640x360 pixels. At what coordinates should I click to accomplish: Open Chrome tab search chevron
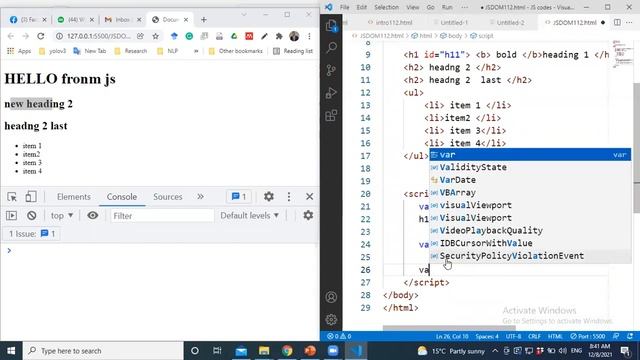[244, 15]
